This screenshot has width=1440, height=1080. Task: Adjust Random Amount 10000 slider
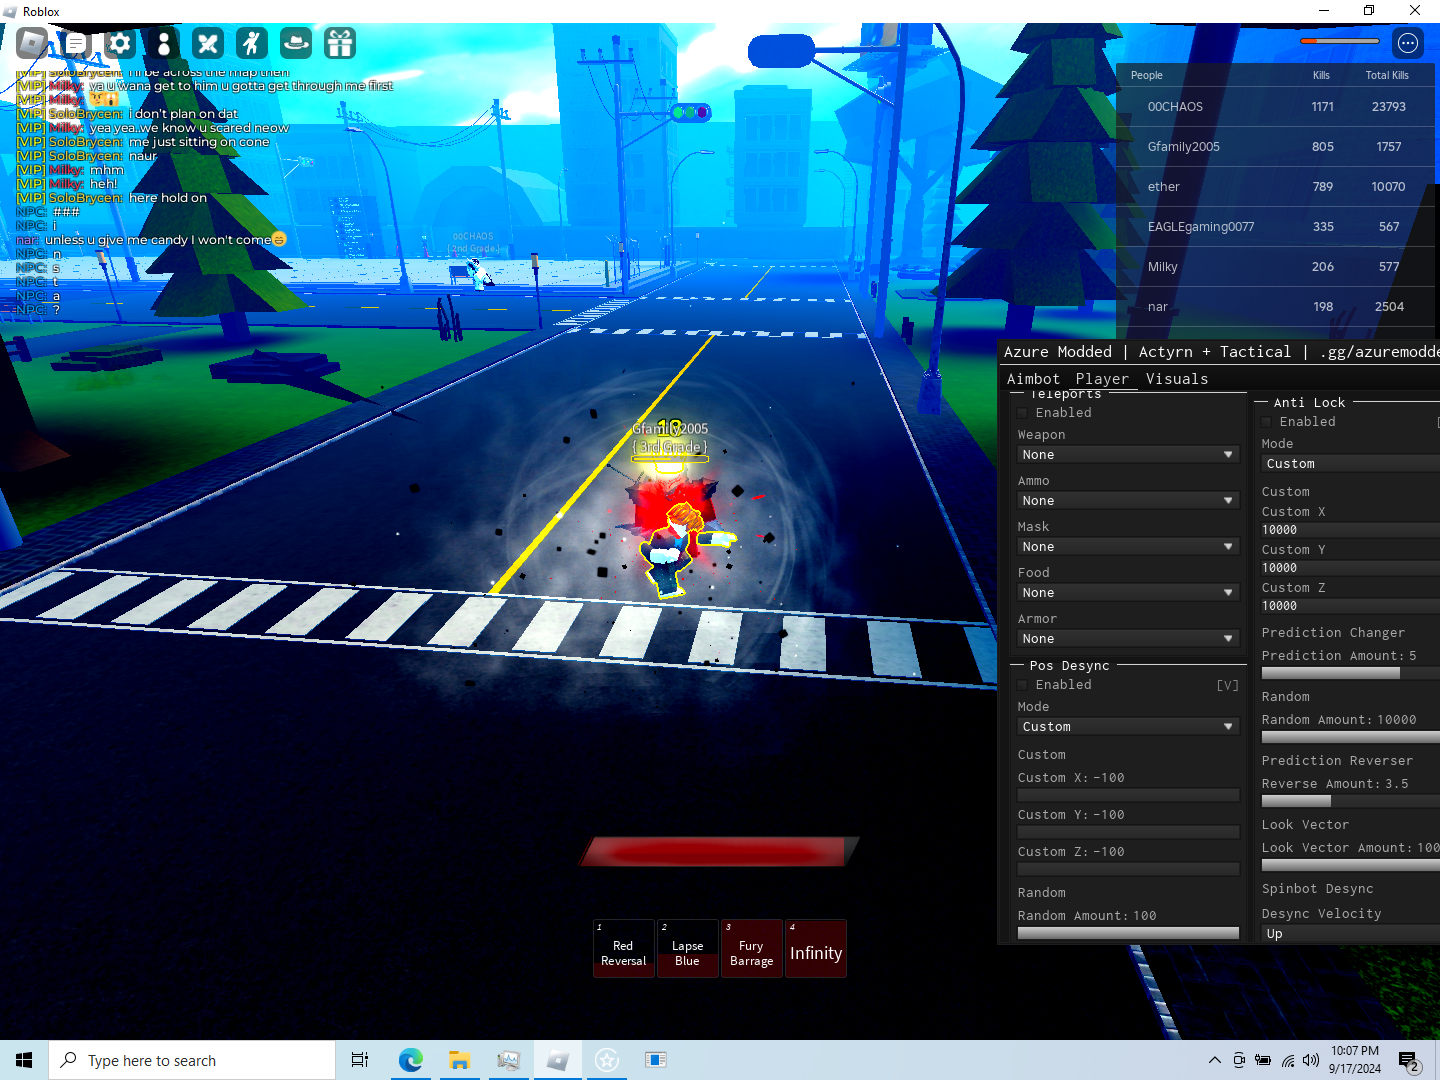(x=1350, y=737)
